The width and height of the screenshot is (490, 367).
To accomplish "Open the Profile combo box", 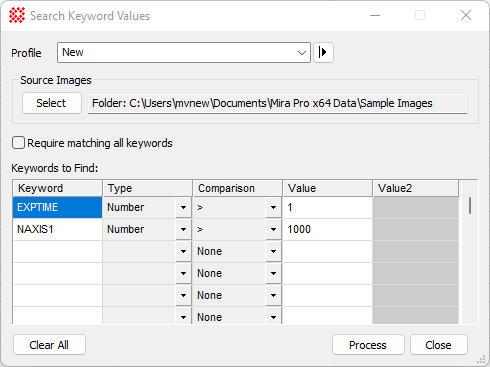I will pos(184,52).
